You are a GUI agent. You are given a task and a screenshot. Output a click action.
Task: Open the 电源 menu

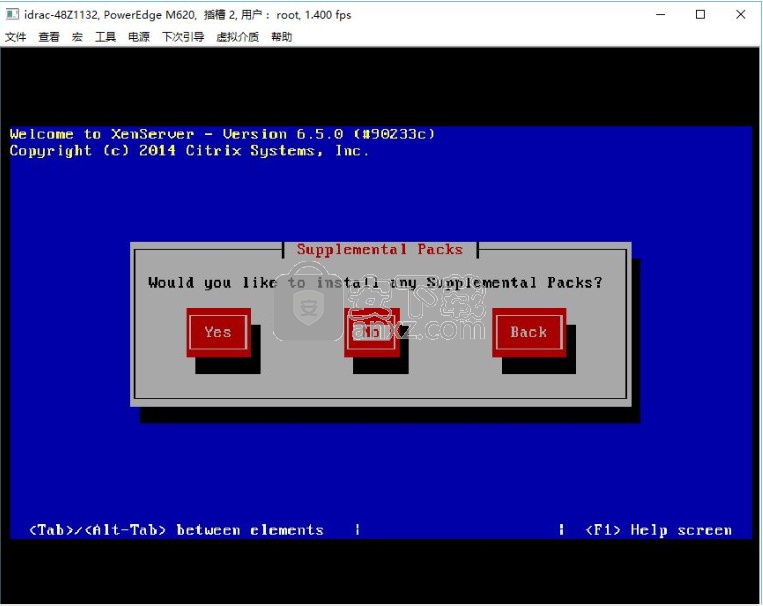[x=139, y=37]
